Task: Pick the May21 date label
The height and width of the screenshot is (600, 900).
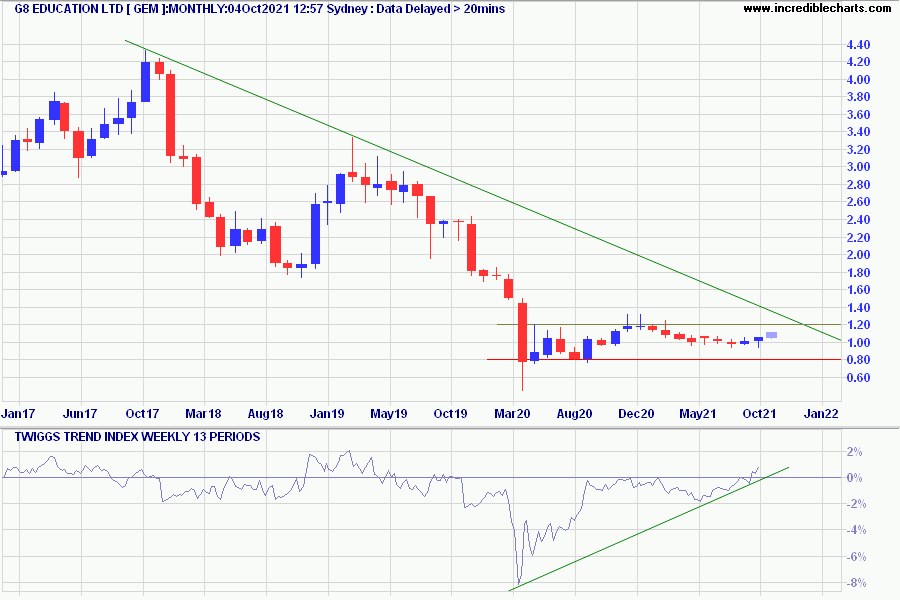Action: pyautogui.click(x=698, y=413)
